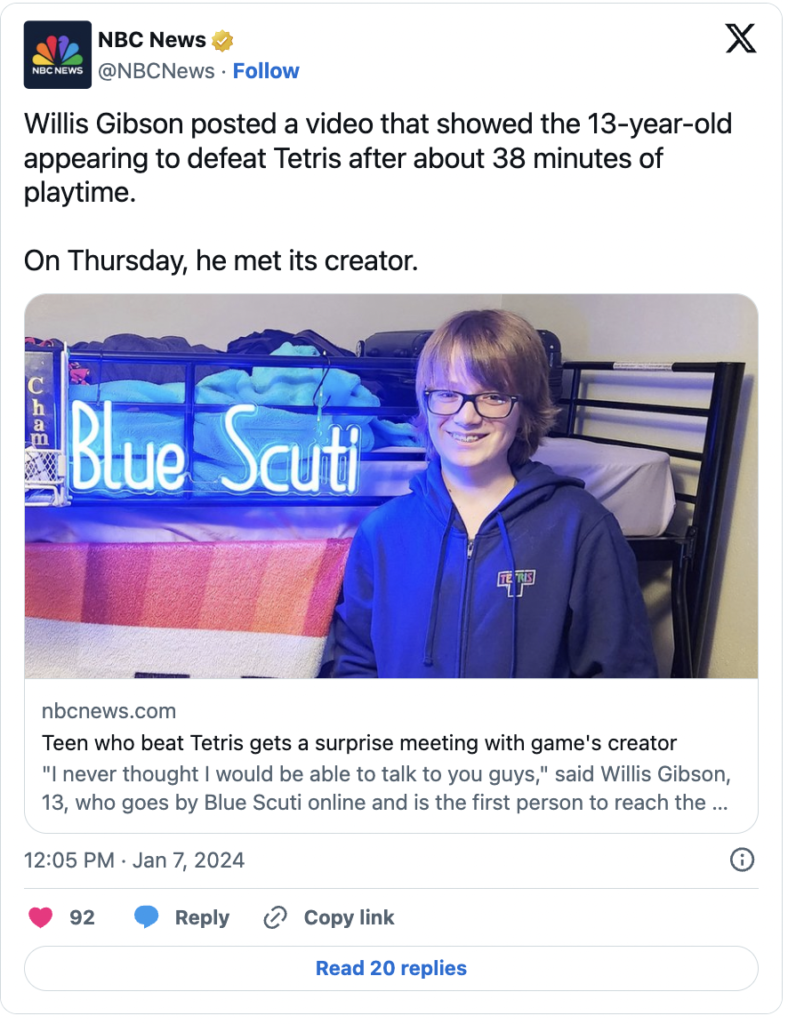Select the Copy link text
The width and height of the screenshot is (788, 1024).
349,918
